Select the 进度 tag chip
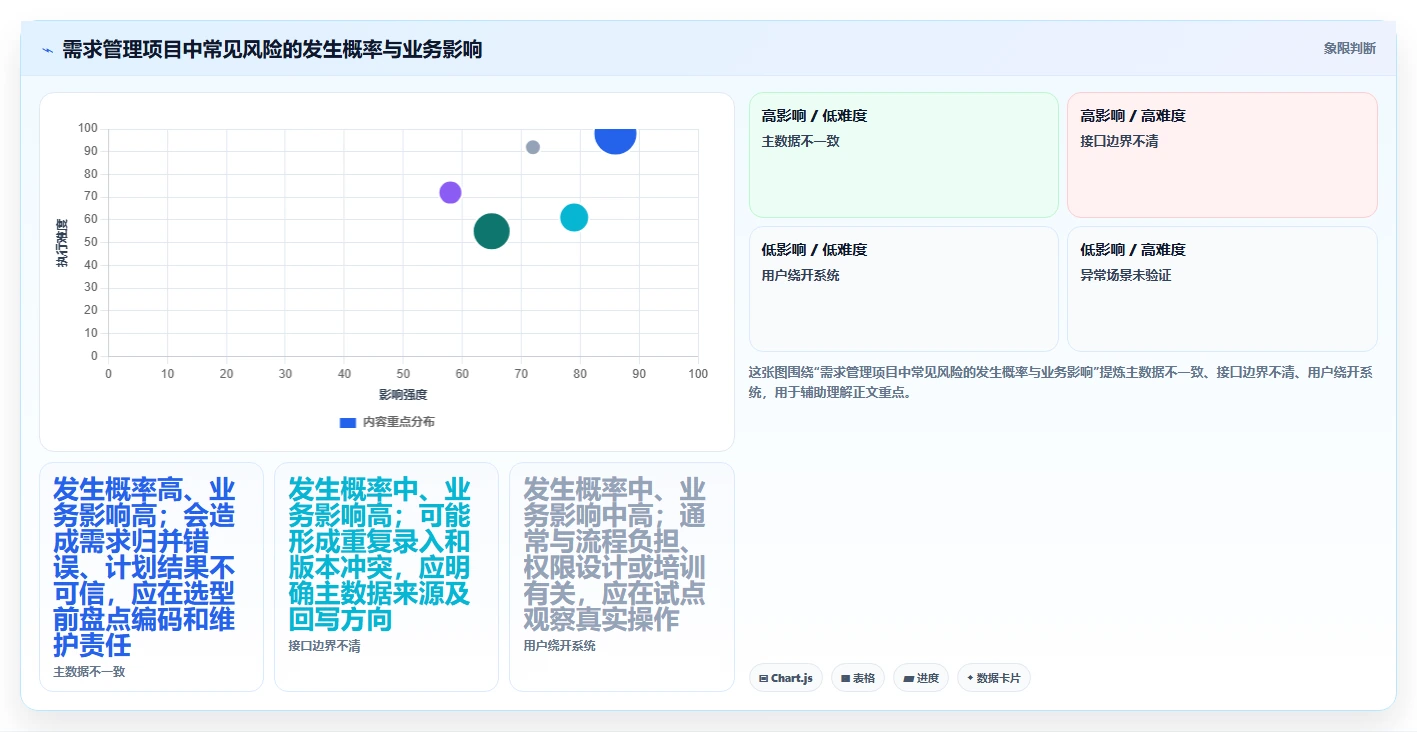 921,678
